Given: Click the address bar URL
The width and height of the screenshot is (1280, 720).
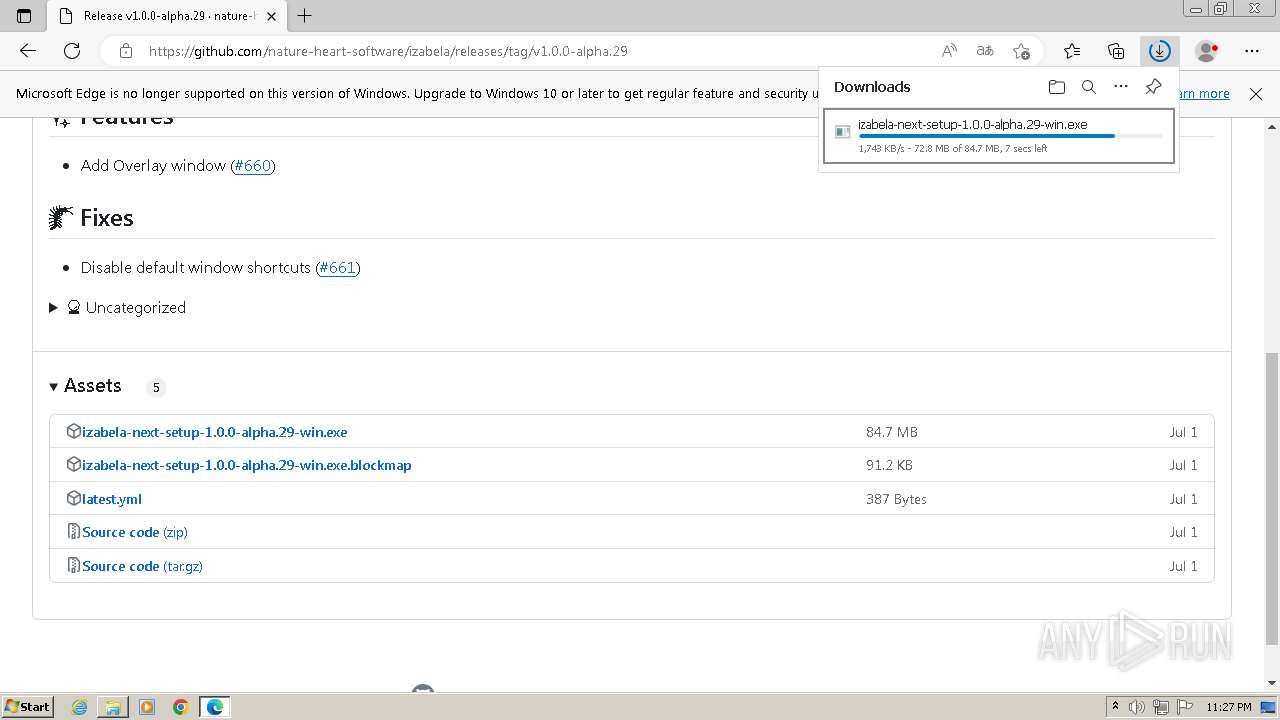Looking at the screenshot, I should [x=388, y=51].
